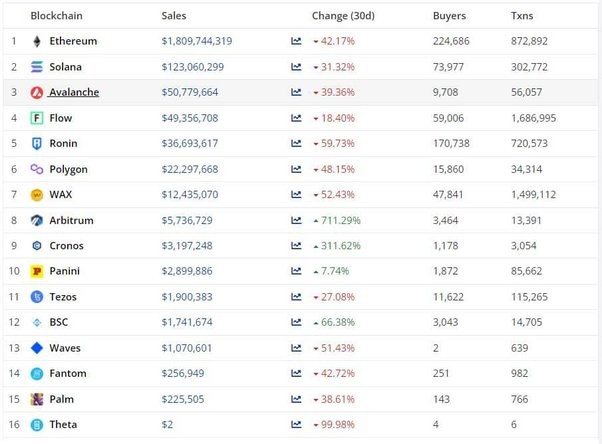
Task: Open the BSC blockchain link
Action: click(58, 322)
